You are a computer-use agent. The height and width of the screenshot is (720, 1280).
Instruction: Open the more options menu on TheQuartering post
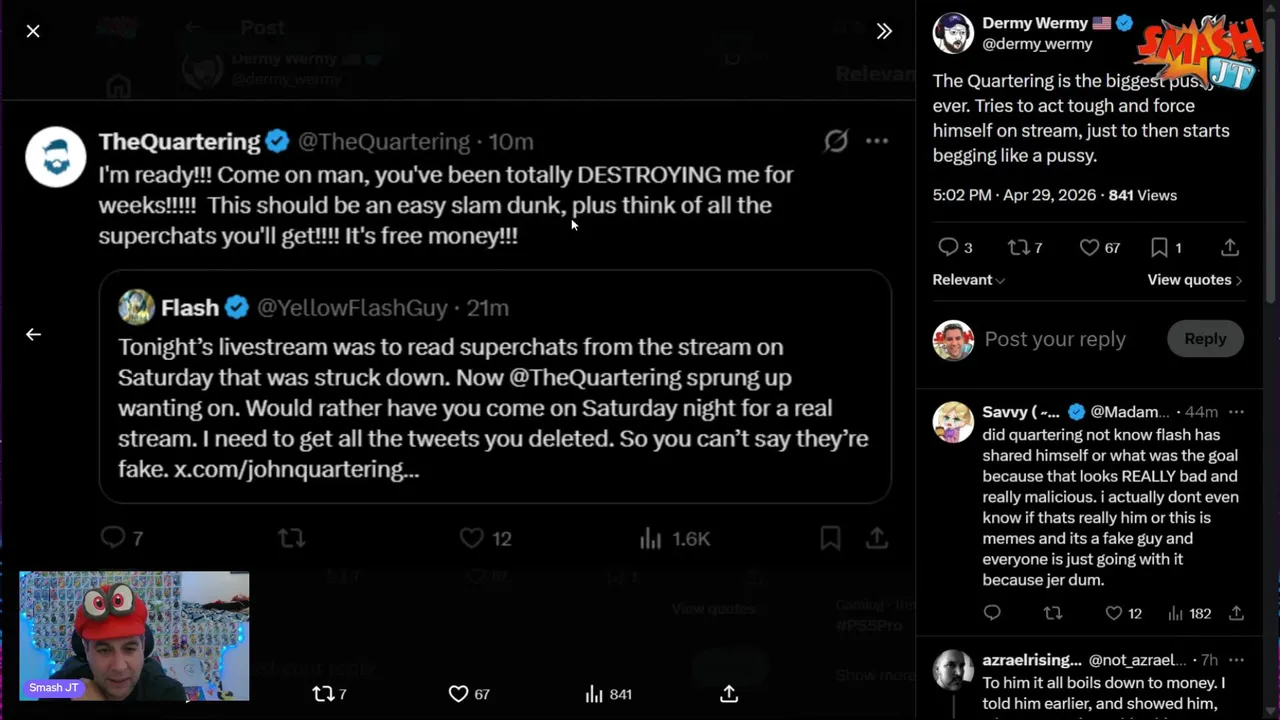(x=877, y=141)
